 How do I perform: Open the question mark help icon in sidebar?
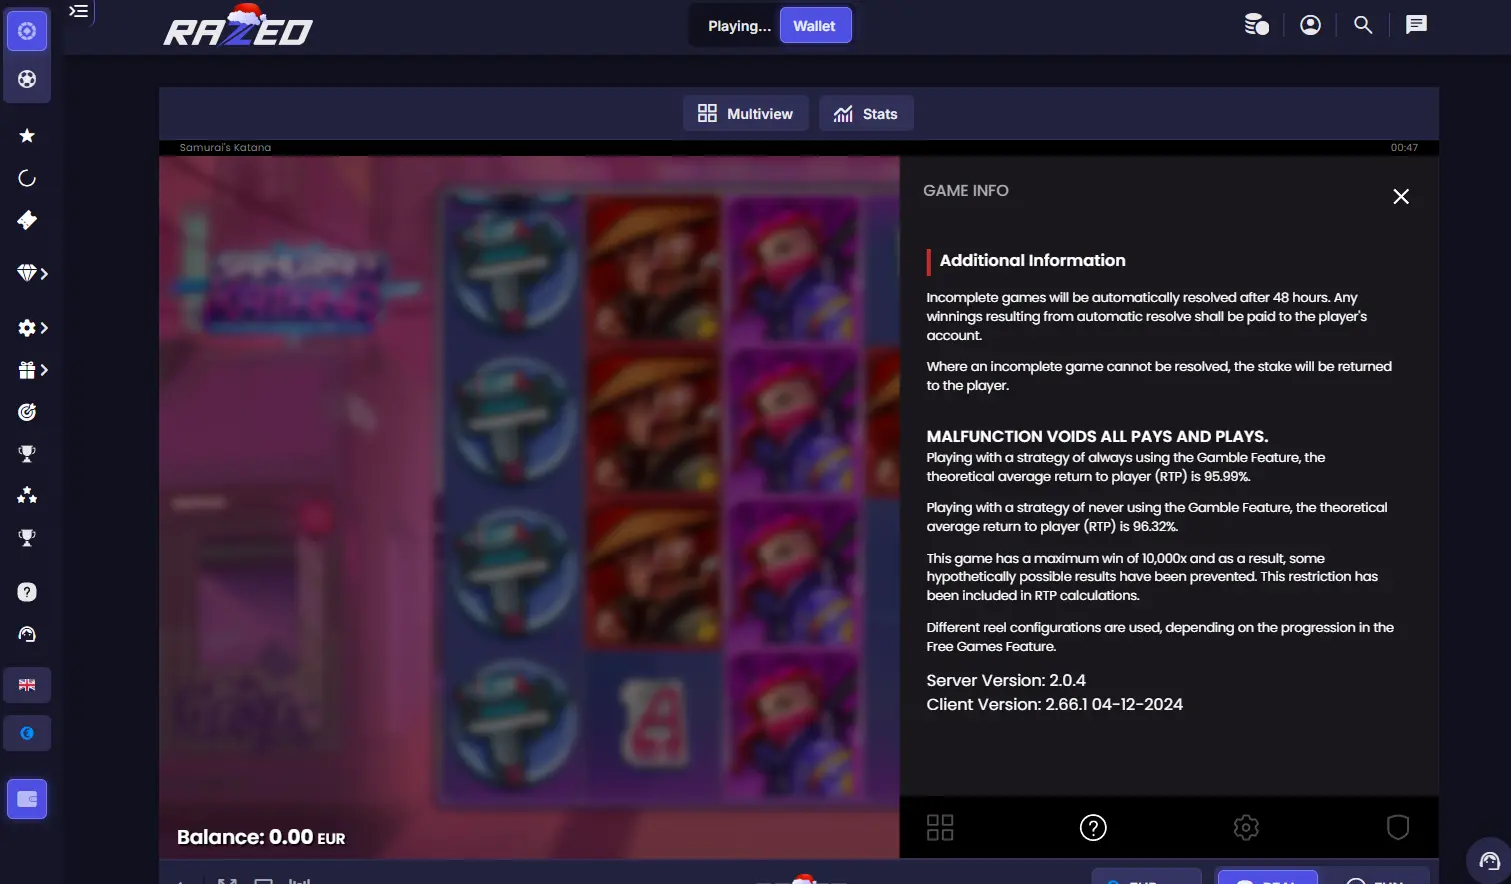point(27,592)
